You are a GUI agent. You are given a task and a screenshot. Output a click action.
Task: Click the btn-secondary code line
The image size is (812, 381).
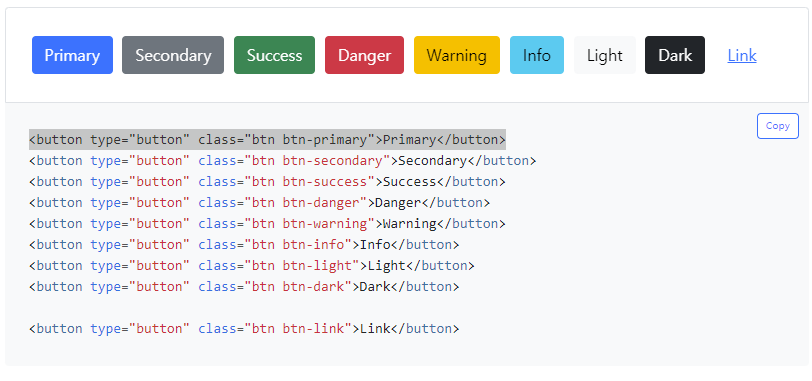pyautogui.click(x=283, y=161)
